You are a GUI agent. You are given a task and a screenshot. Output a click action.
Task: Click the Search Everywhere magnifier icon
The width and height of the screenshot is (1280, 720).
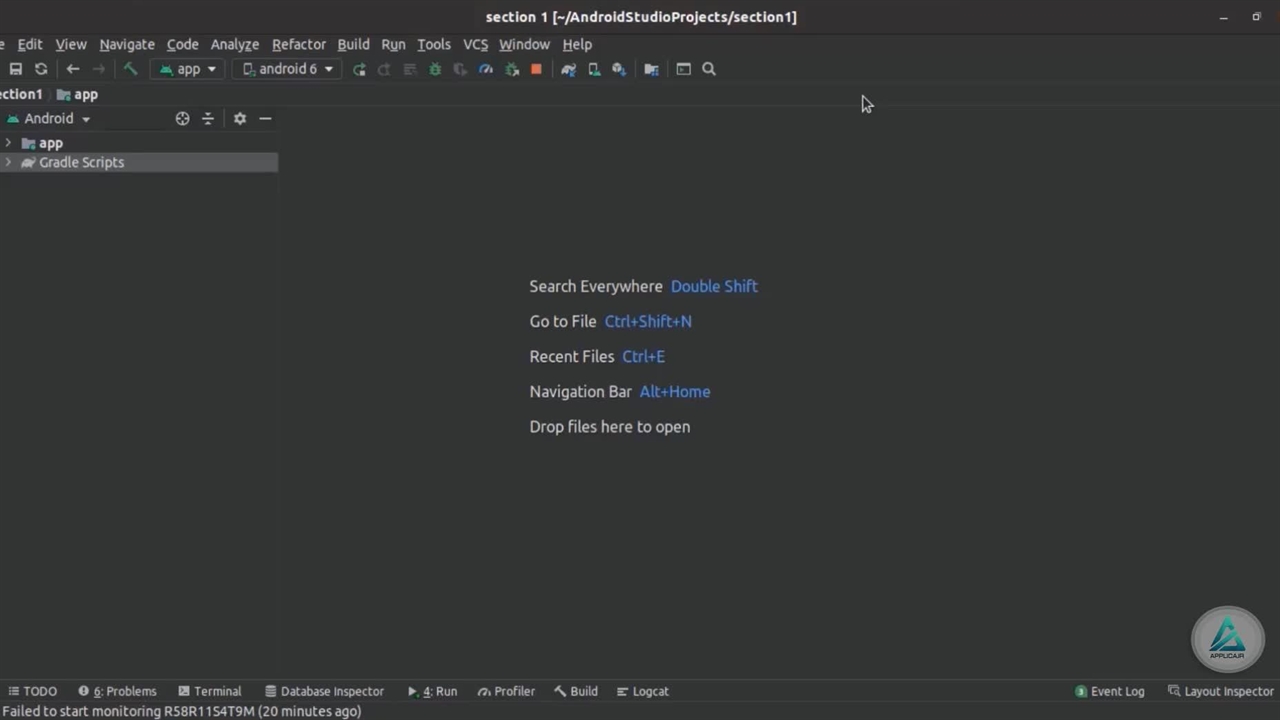click(x=709, y=69)
